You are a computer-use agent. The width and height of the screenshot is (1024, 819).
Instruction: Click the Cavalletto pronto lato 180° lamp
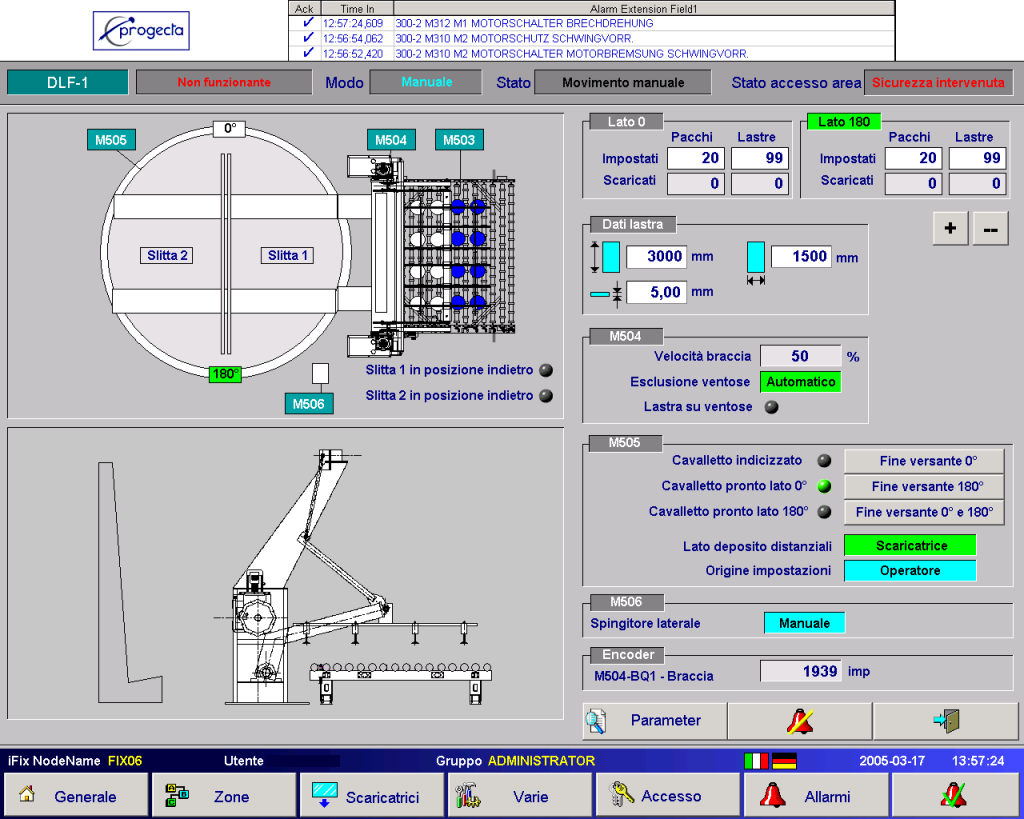tap(825, 511)
